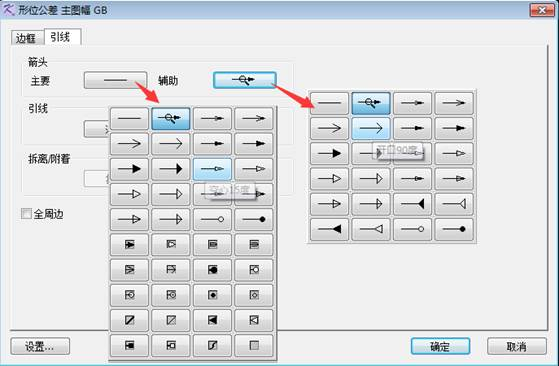Select boxed hollow arrow icon in 主要 palette
This screenshot has width=559, height=366.
click(x=171, y=244)
